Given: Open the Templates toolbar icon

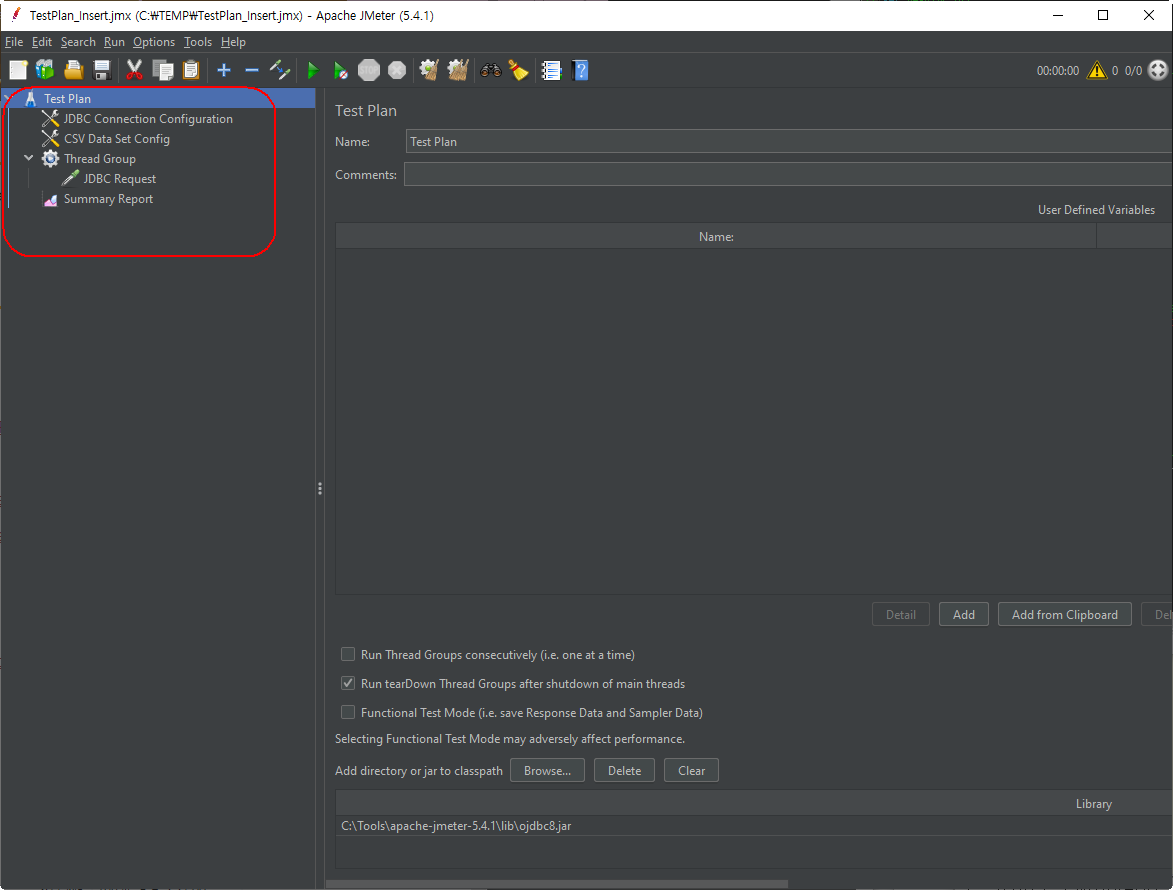Looking at the screenshot, I should (46, 70).
